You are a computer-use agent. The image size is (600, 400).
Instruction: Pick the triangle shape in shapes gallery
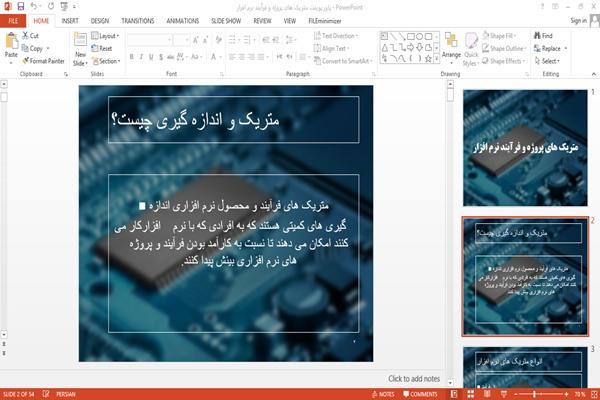385,47
